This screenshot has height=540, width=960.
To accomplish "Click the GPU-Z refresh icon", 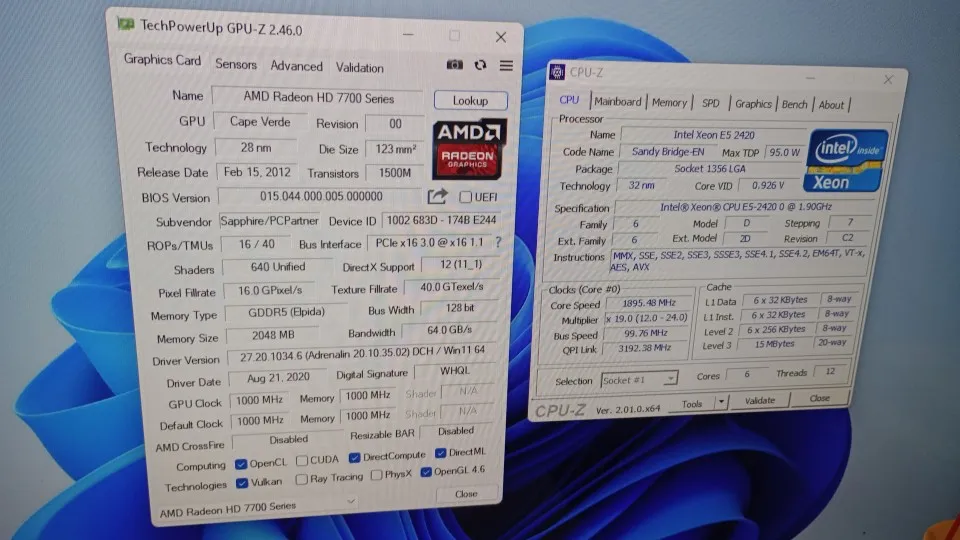I will click(x=480, y=65).
